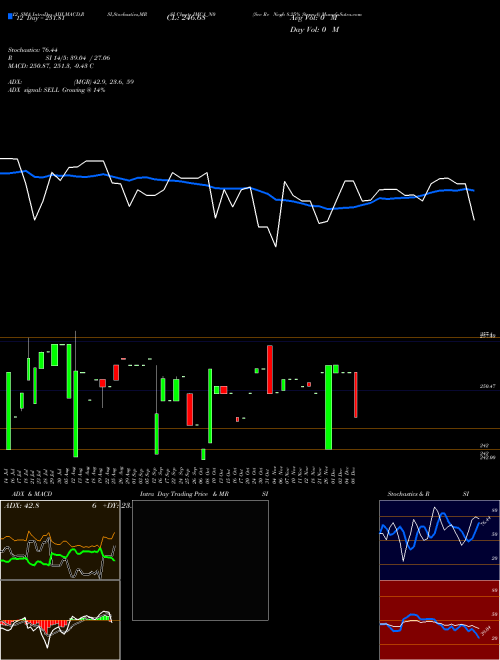500x660 pixels.
Task: Click the 'Stochastics: 76.44' reading
Action: (x=32, y=50)
